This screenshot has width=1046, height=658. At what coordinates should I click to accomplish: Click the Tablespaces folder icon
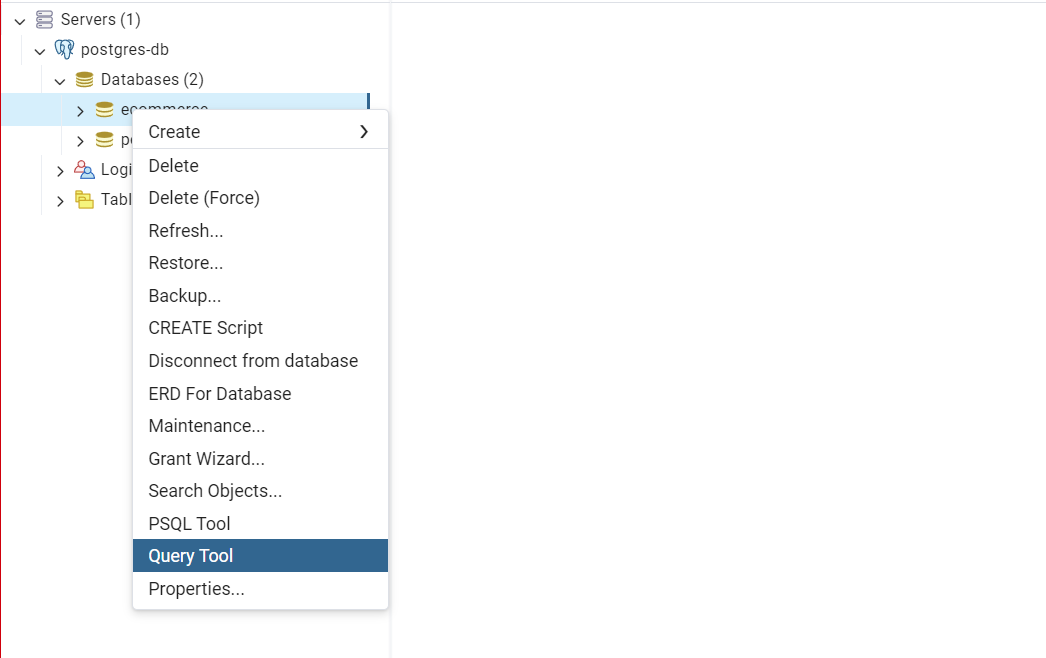(84, 199)
